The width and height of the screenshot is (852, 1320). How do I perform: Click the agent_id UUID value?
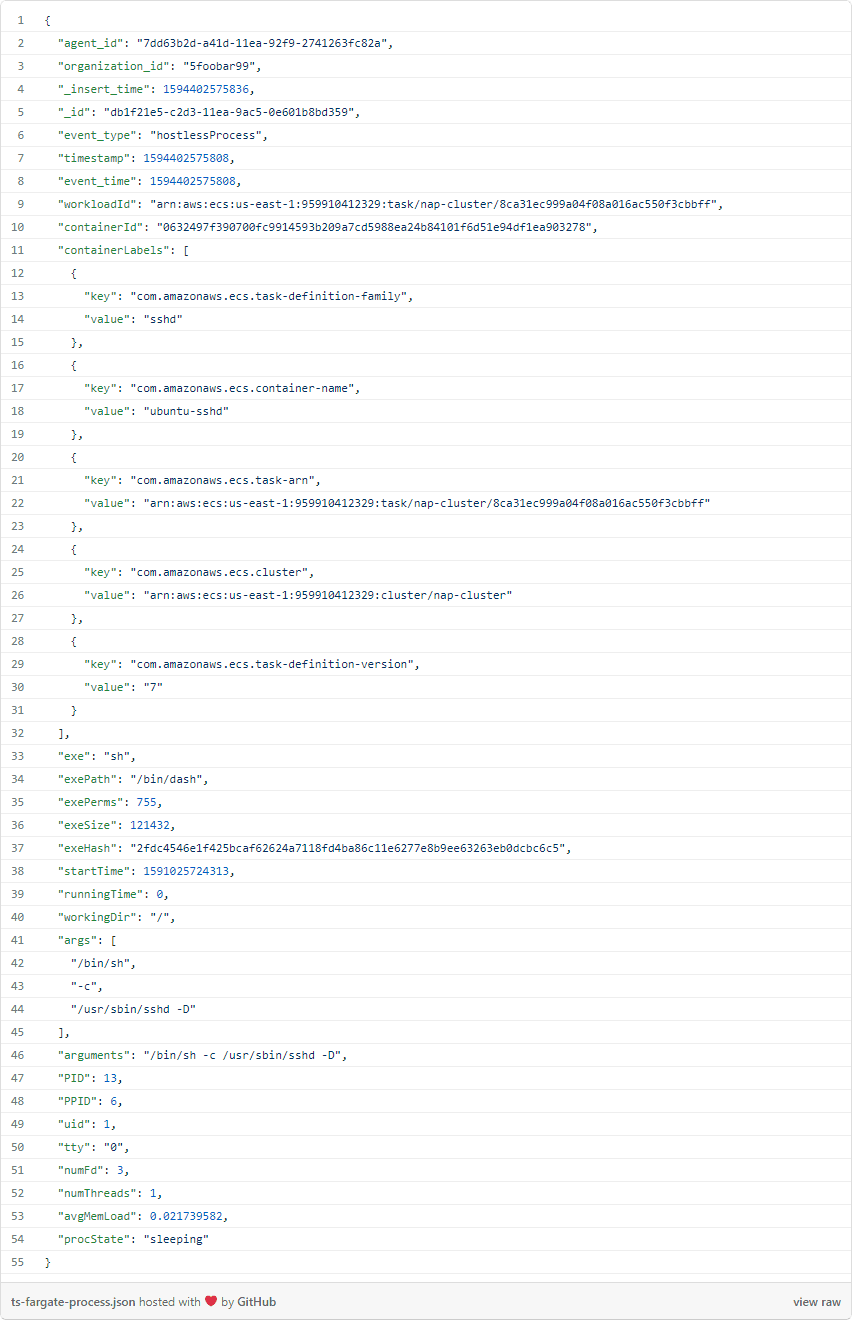[265, 43]
